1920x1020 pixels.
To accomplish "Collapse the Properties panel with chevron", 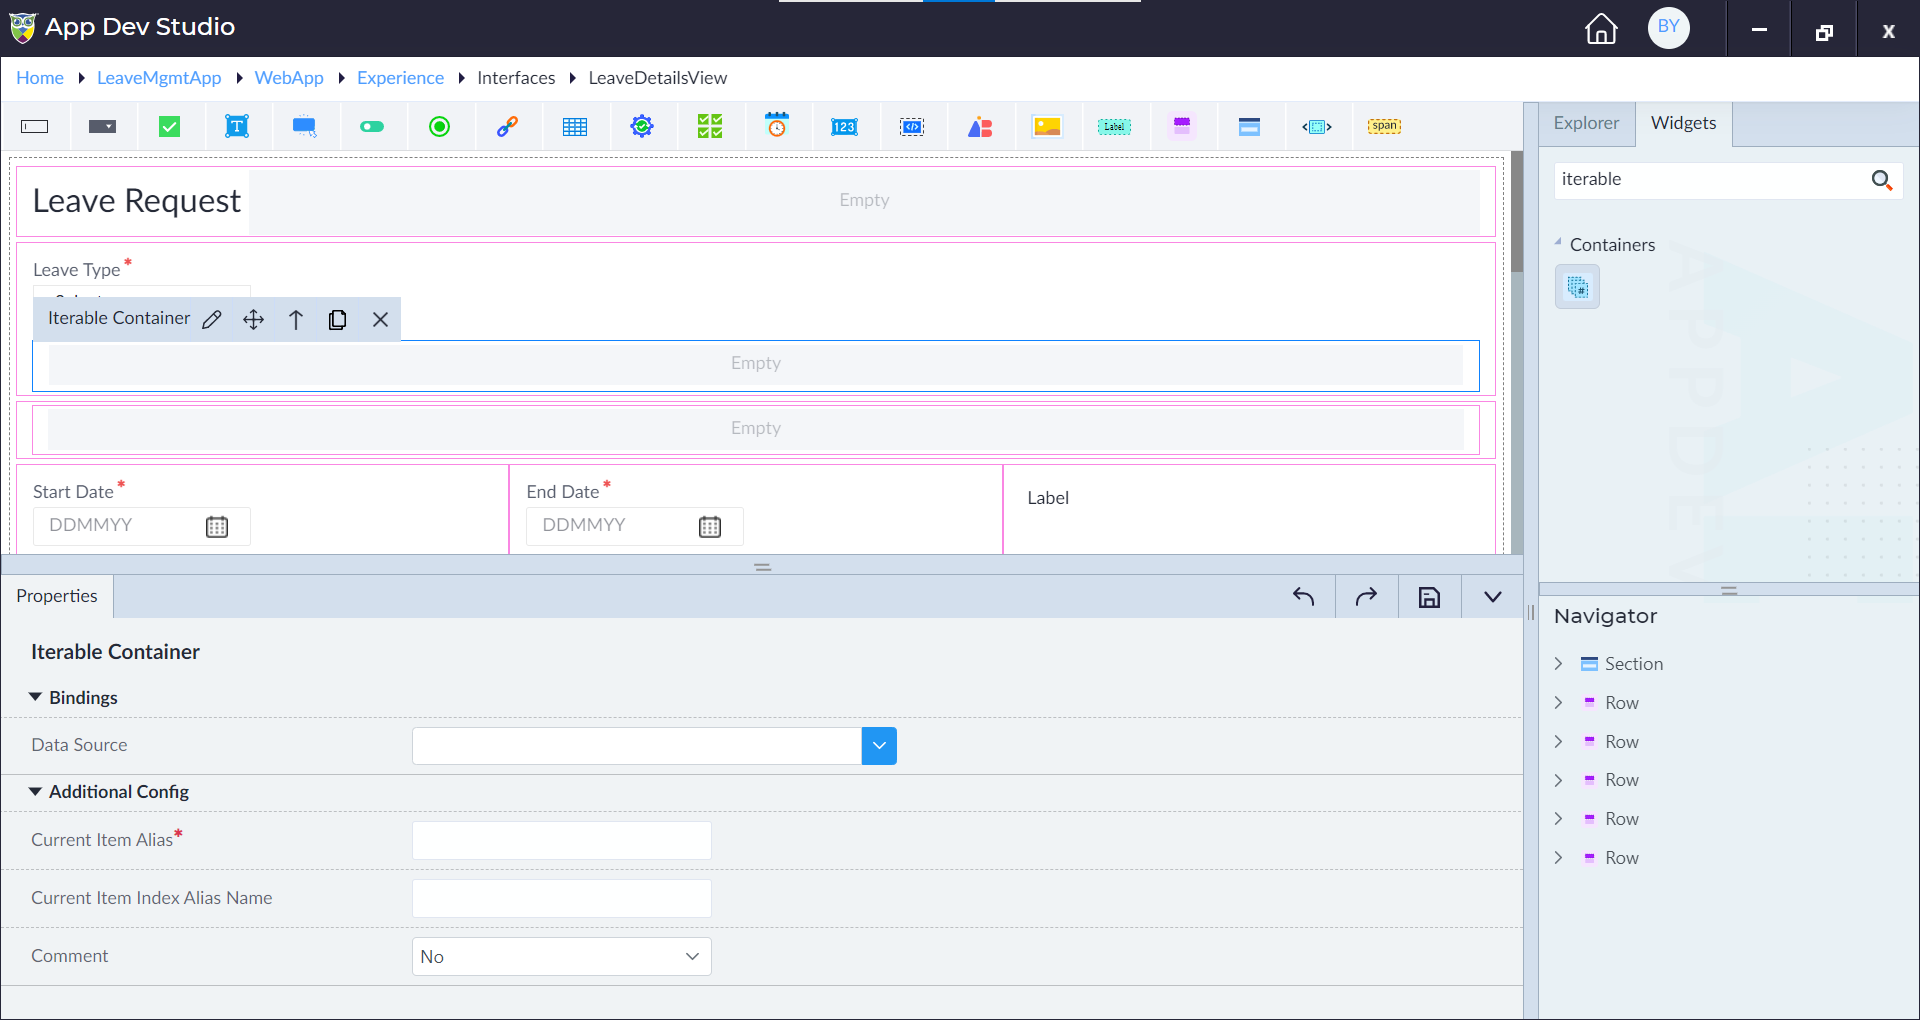I will pos(1493,597).
